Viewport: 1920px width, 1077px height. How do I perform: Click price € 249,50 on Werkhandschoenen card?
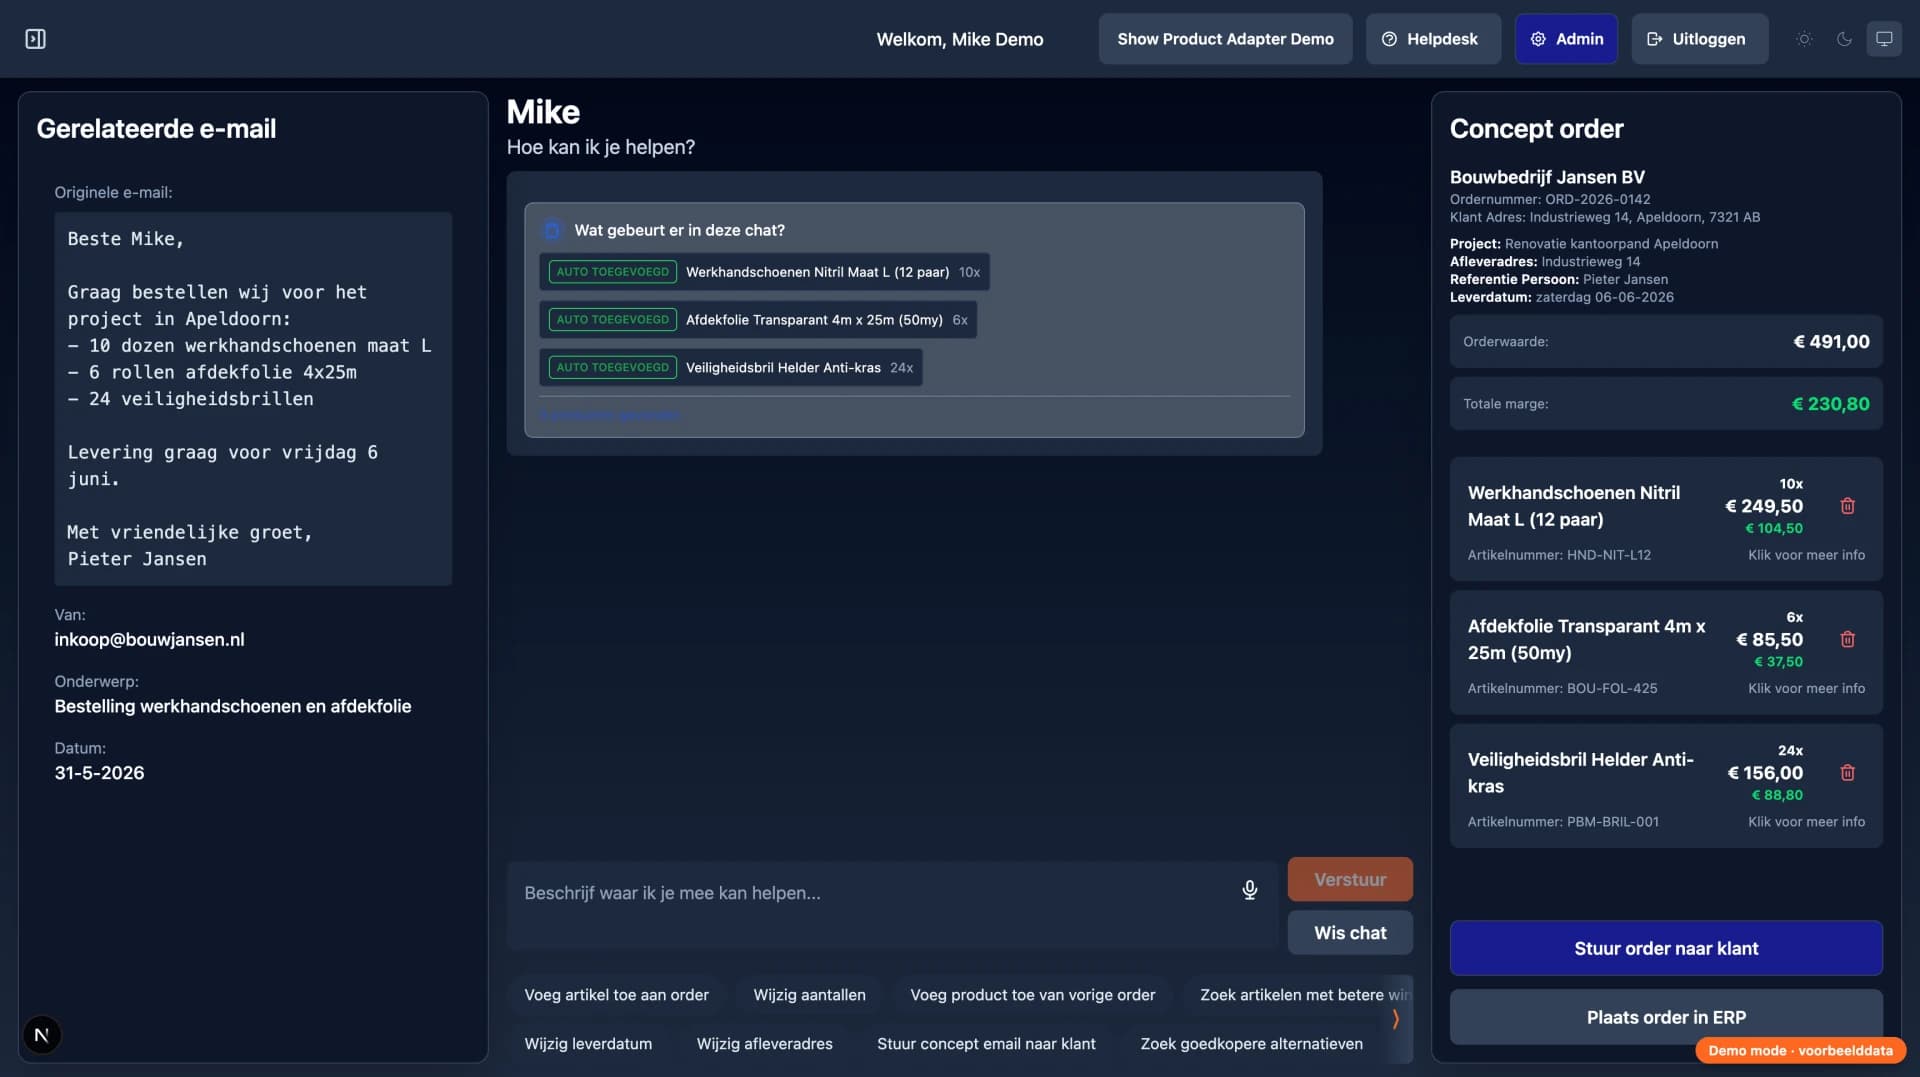coord(1764,506)
